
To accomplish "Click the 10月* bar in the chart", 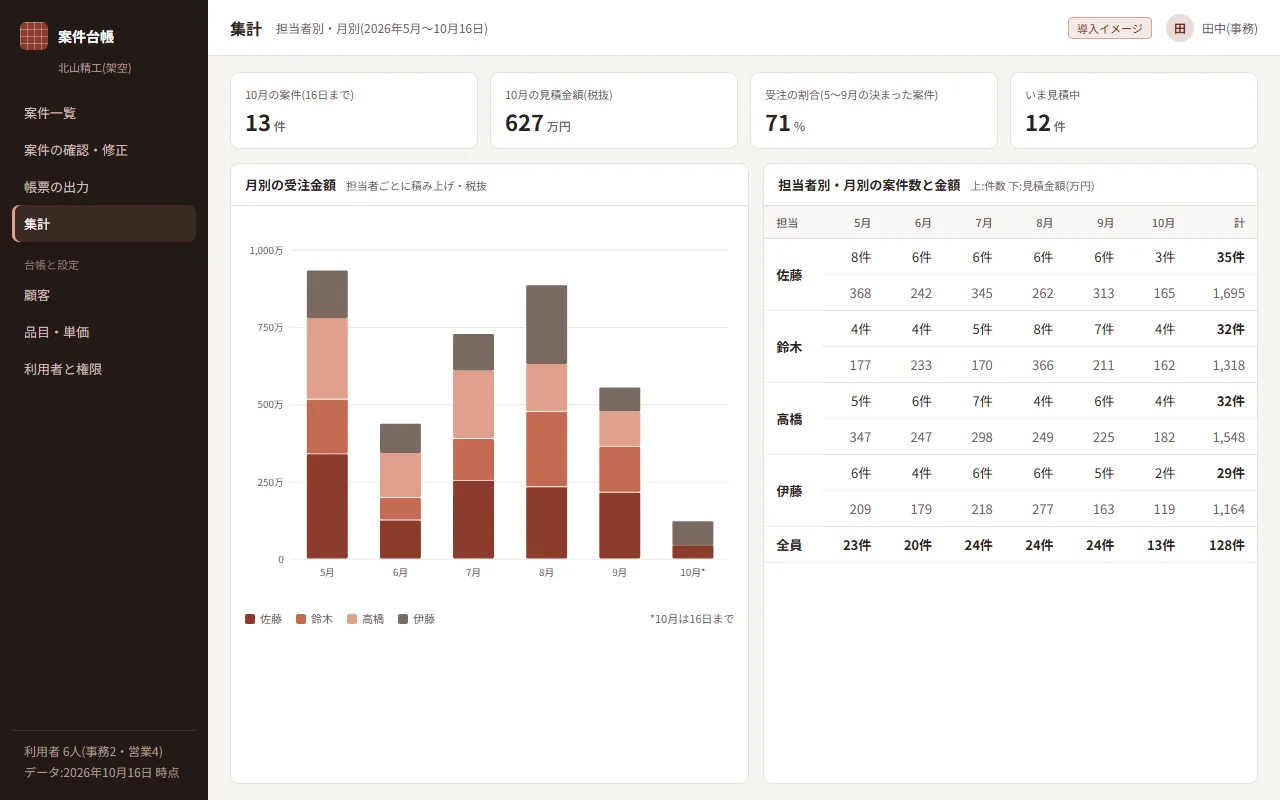I will [x=693, y=540].
